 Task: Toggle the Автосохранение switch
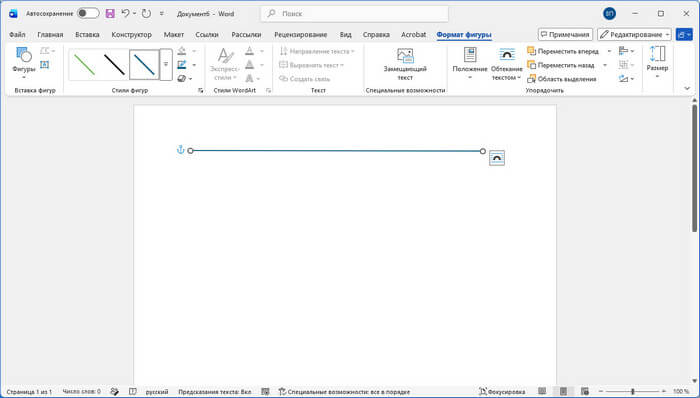point(88,13)
